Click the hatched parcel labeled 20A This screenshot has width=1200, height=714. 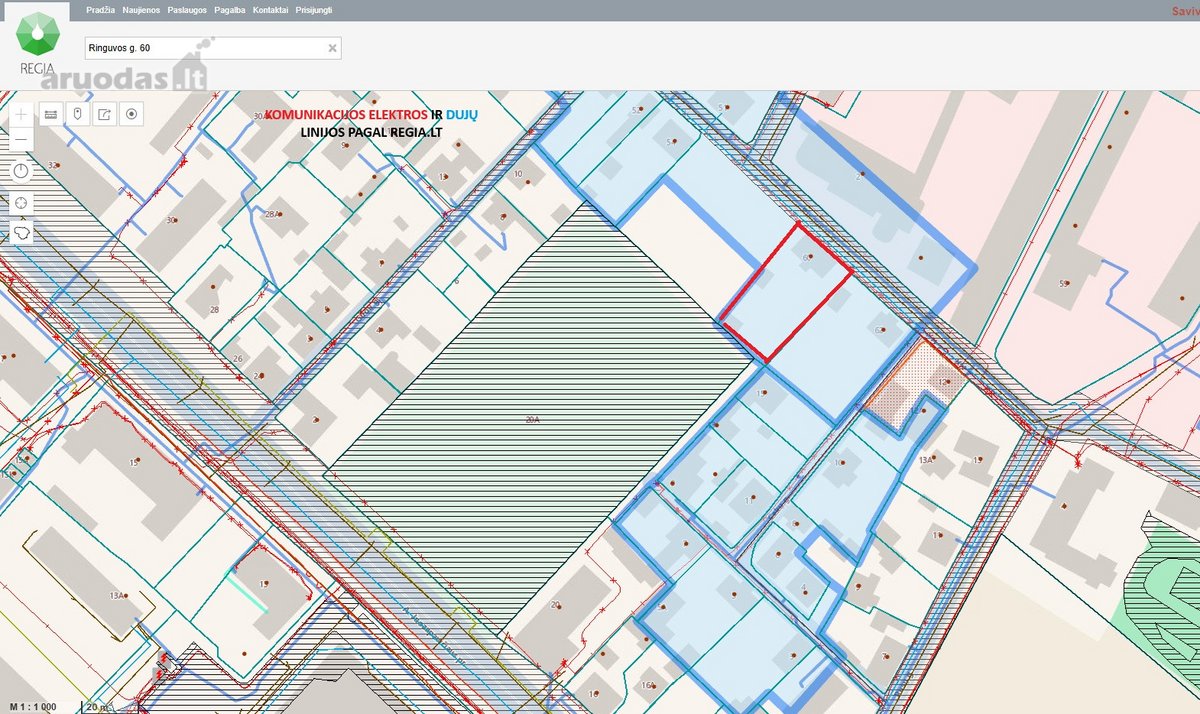coord(540,420)
